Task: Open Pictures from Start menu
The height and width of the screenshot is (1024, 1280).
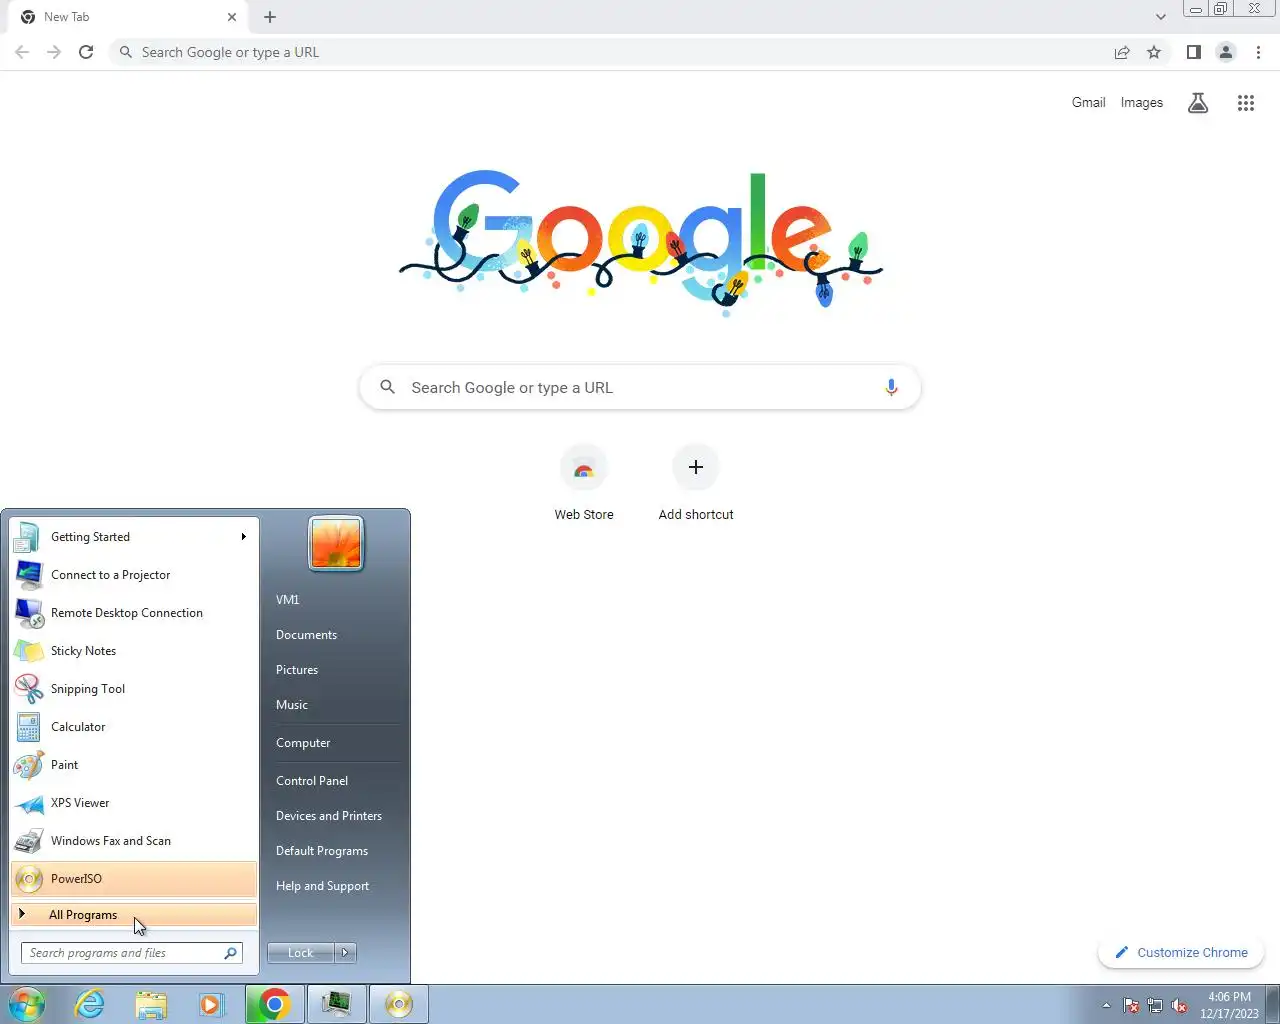Action: [x=335, y=670]
